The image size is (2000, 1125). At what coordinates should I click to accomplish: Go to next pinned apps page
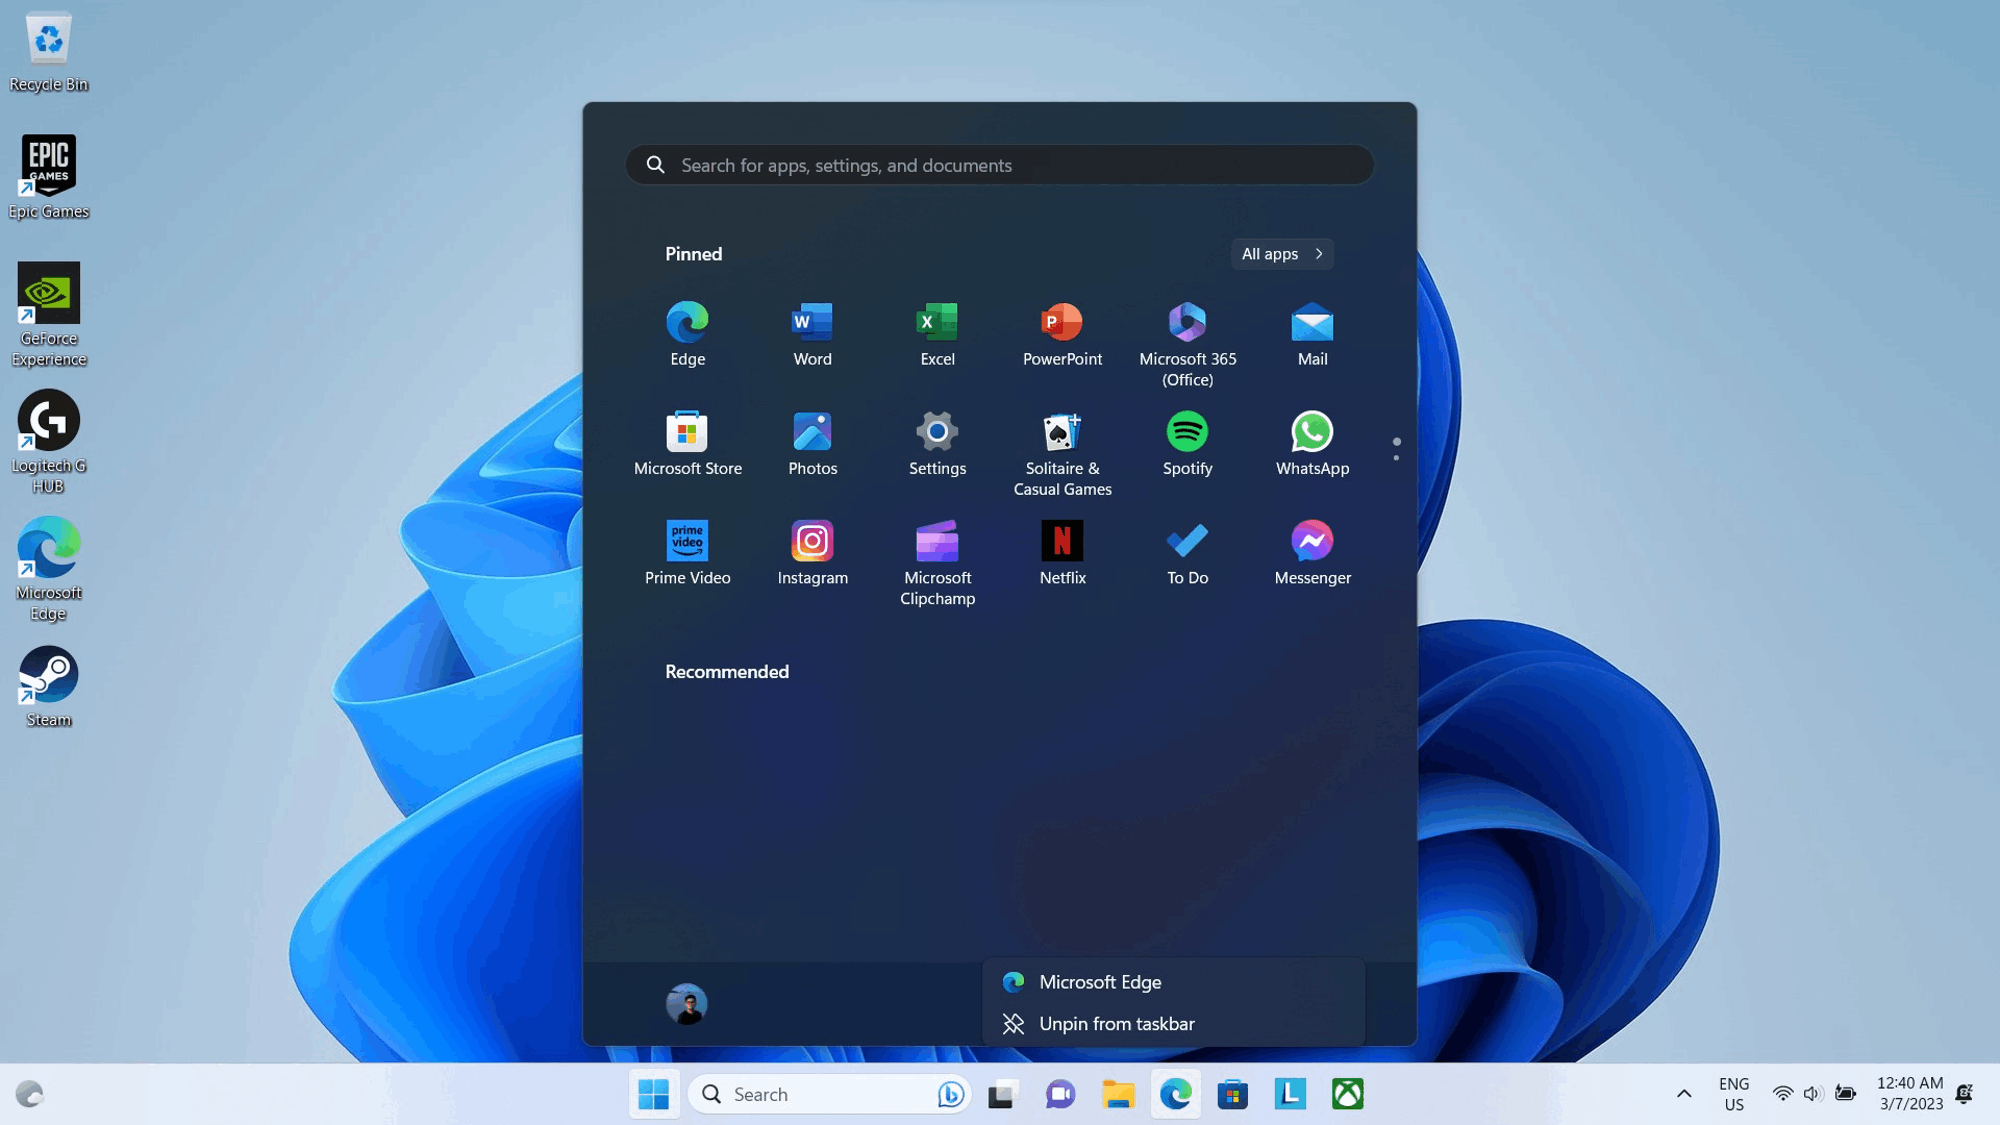(1396, 458)
